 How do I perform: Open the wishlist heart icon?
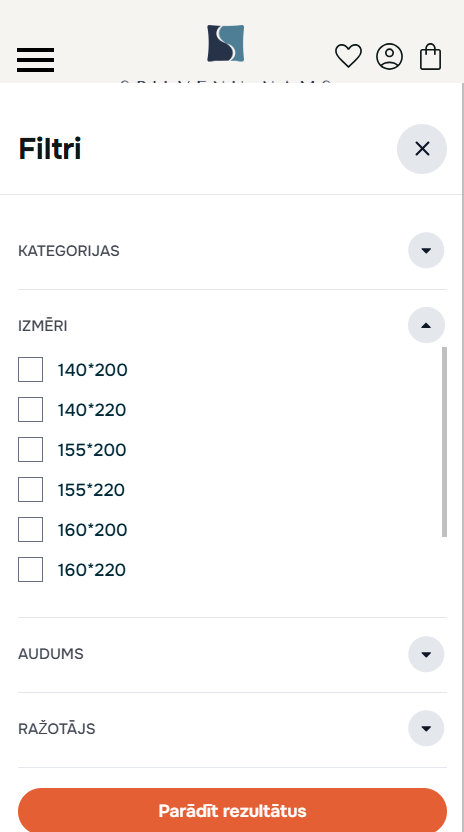(x=348, y=56)
